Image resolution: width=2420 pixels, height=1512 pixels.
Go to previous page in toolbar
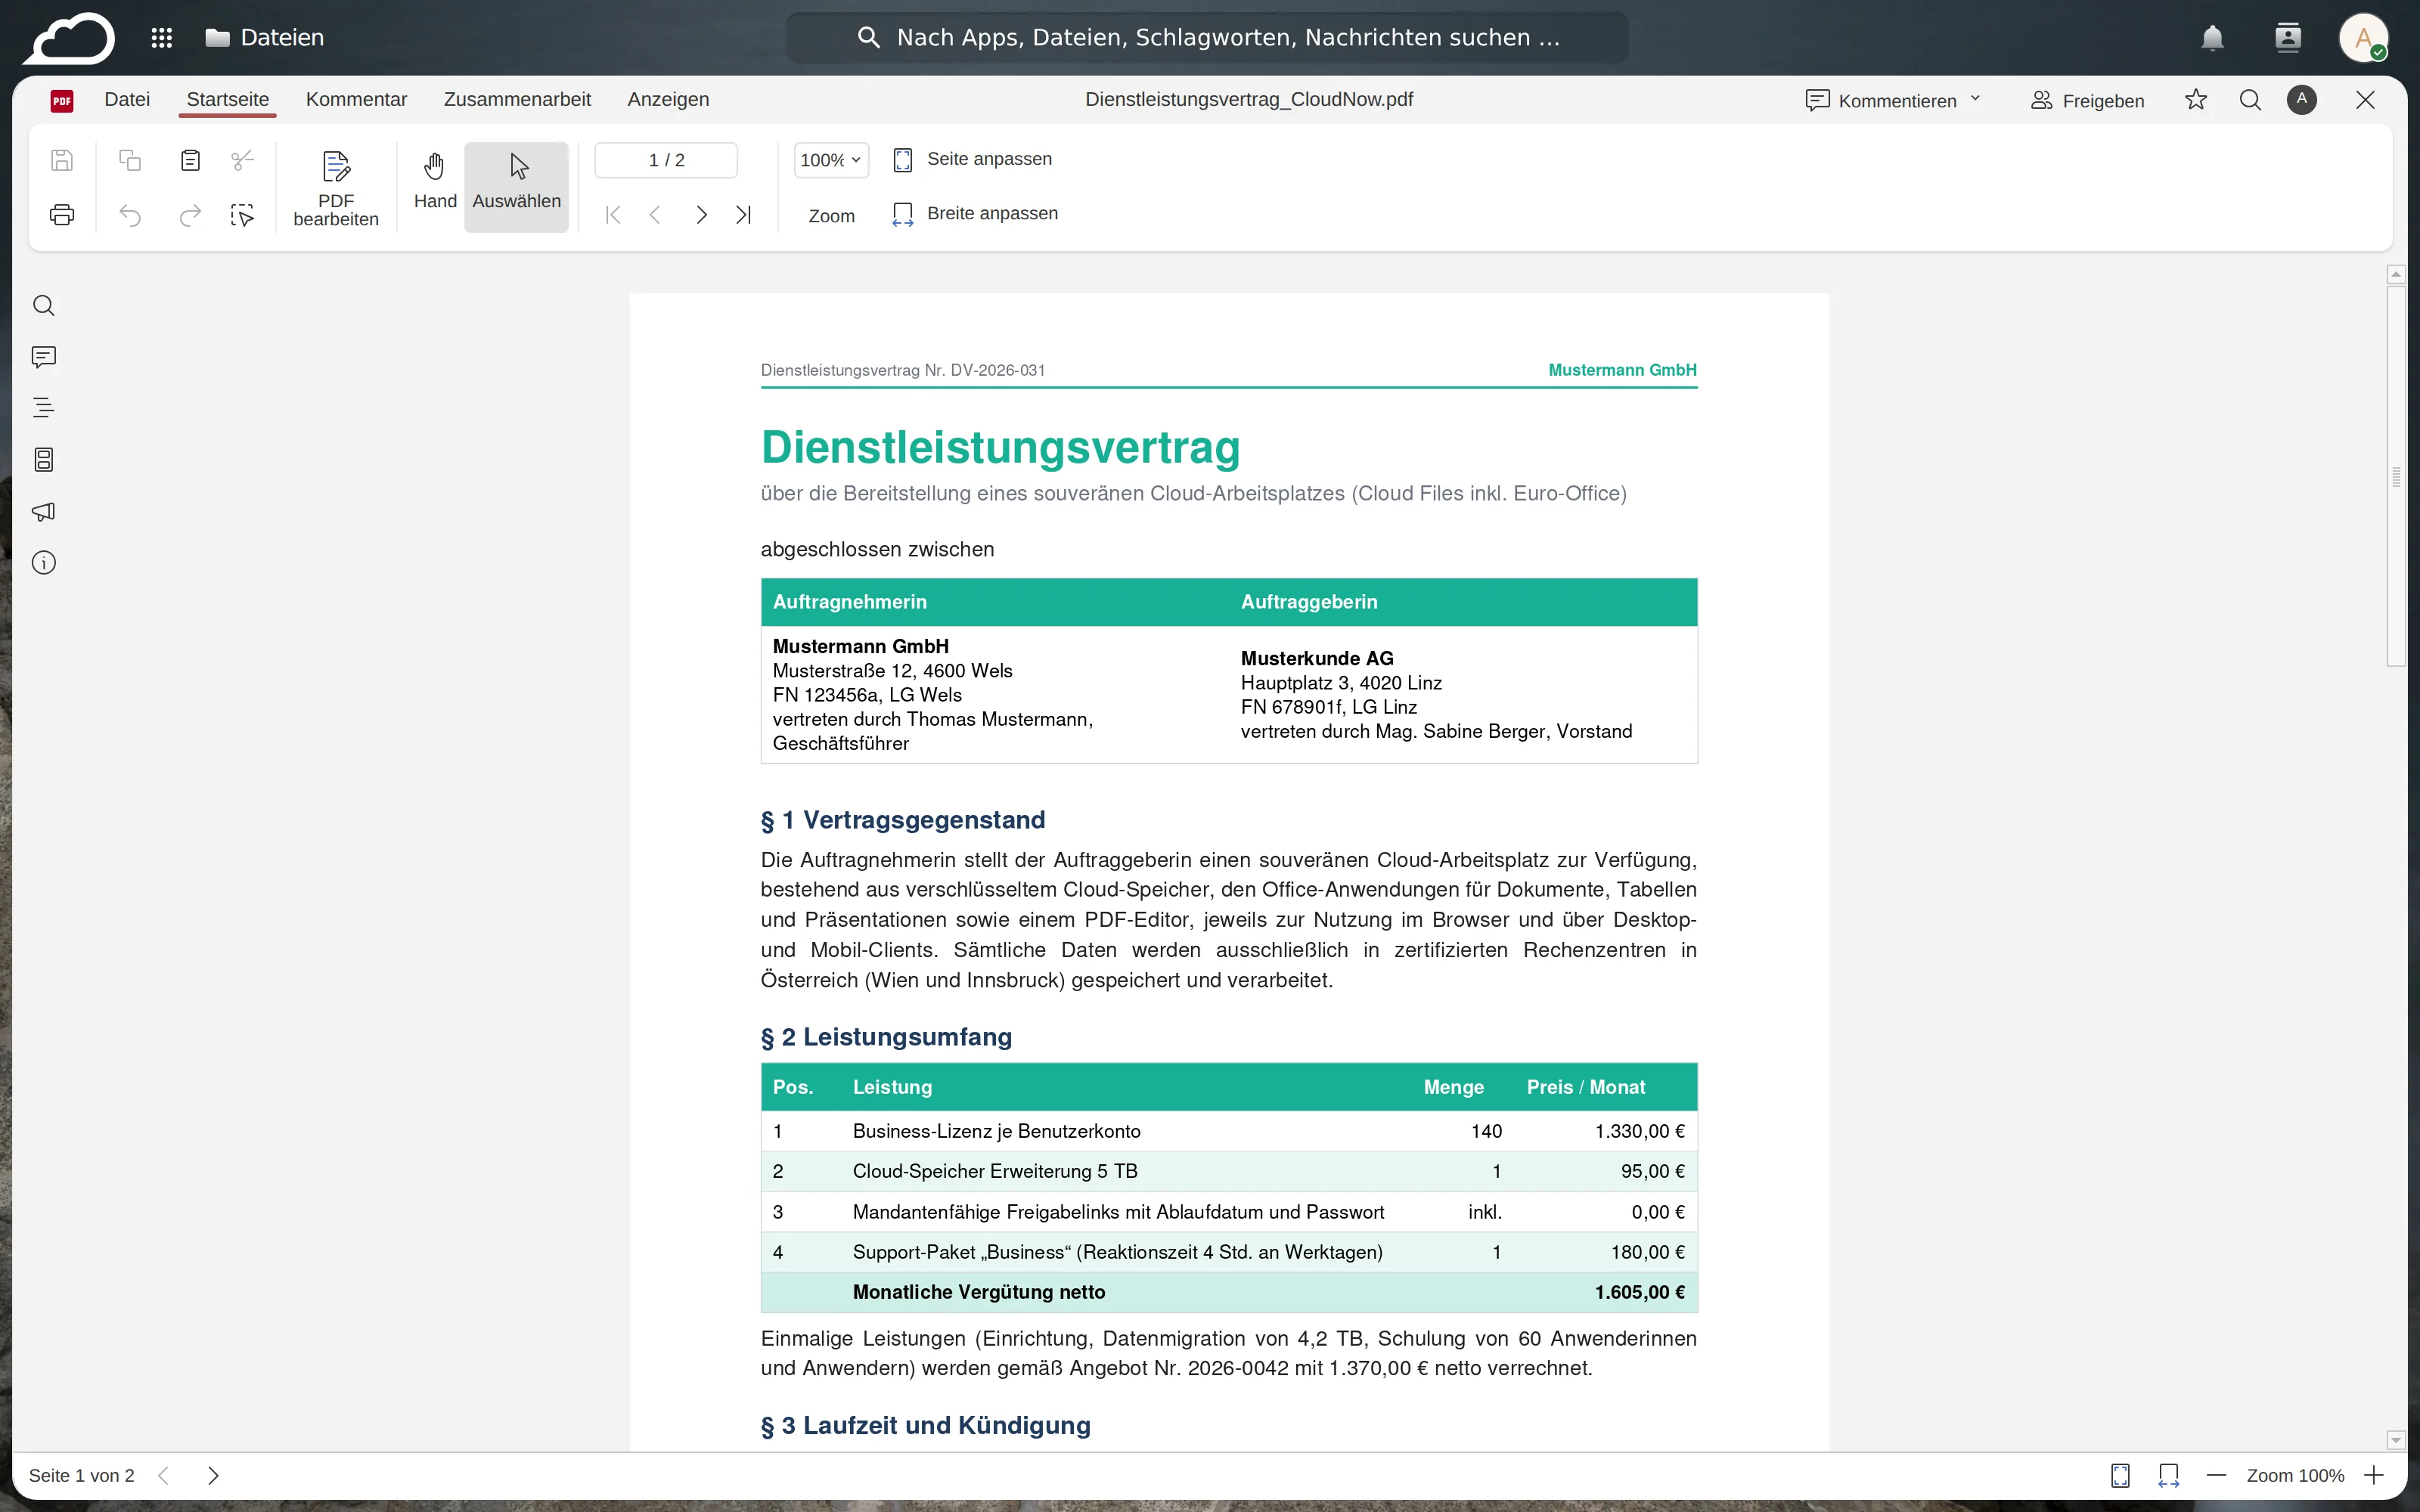[x=655, y=215]
